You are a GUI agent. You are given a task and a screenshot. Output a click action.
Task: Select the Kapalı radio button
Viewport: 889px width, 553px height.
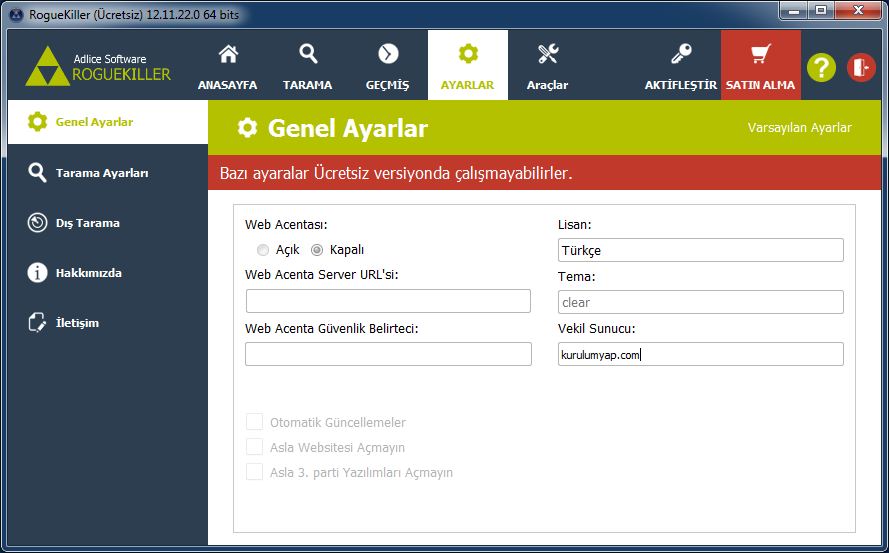[317, 250]
